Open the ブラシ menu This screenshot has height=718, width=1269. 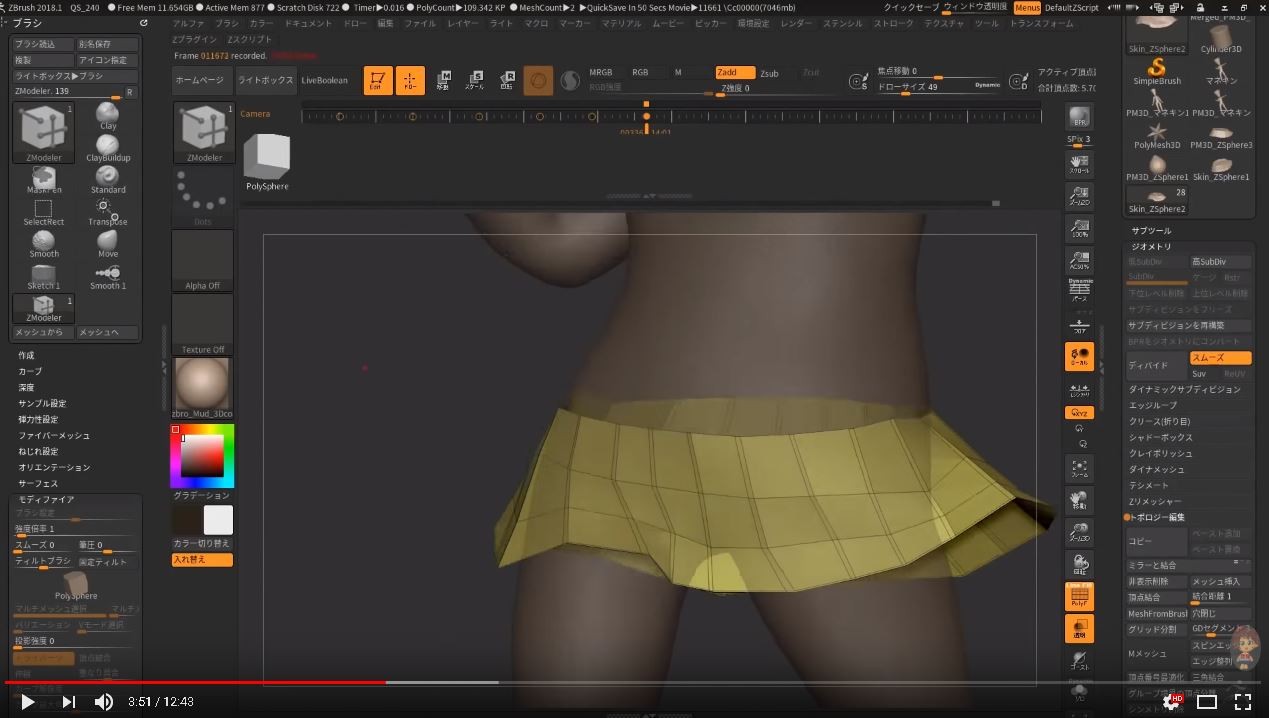click(x=227, y=22)
